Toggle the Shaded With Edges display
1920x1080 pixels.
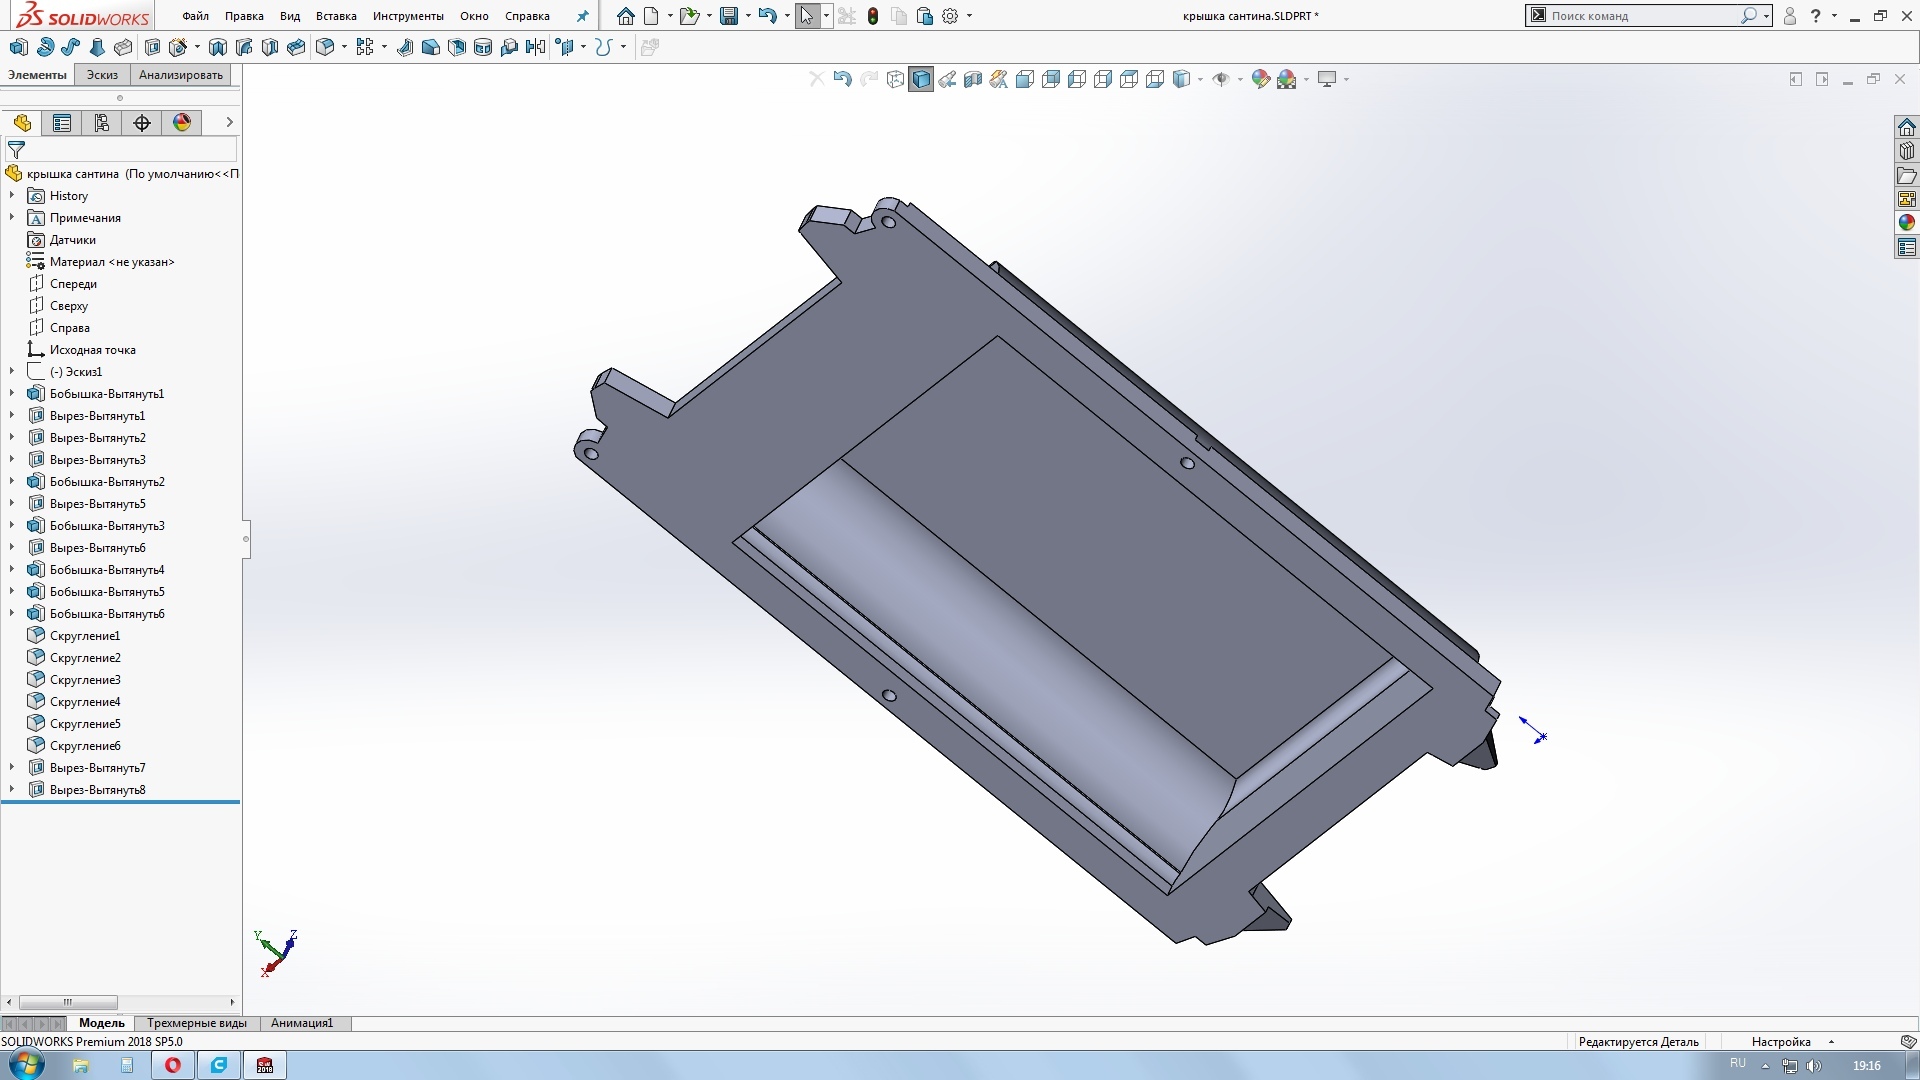click(921, 79)
